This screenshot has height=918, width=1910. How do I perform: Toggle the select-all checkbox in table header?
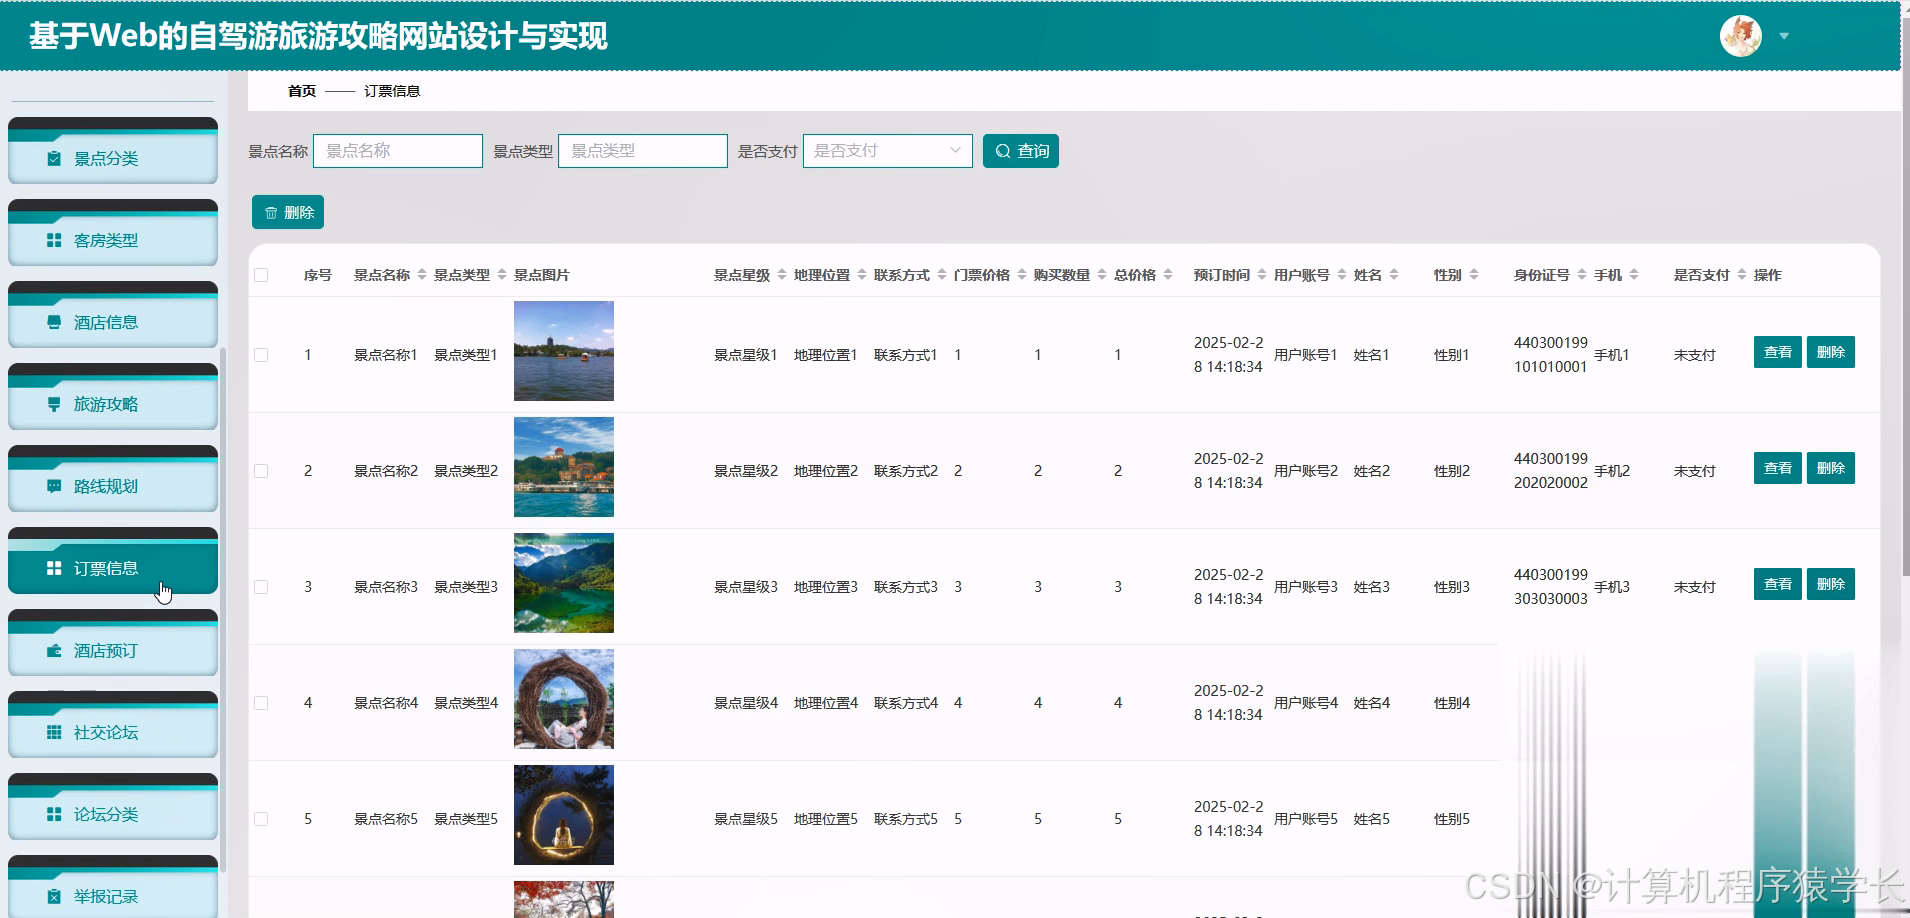[262, 274]
